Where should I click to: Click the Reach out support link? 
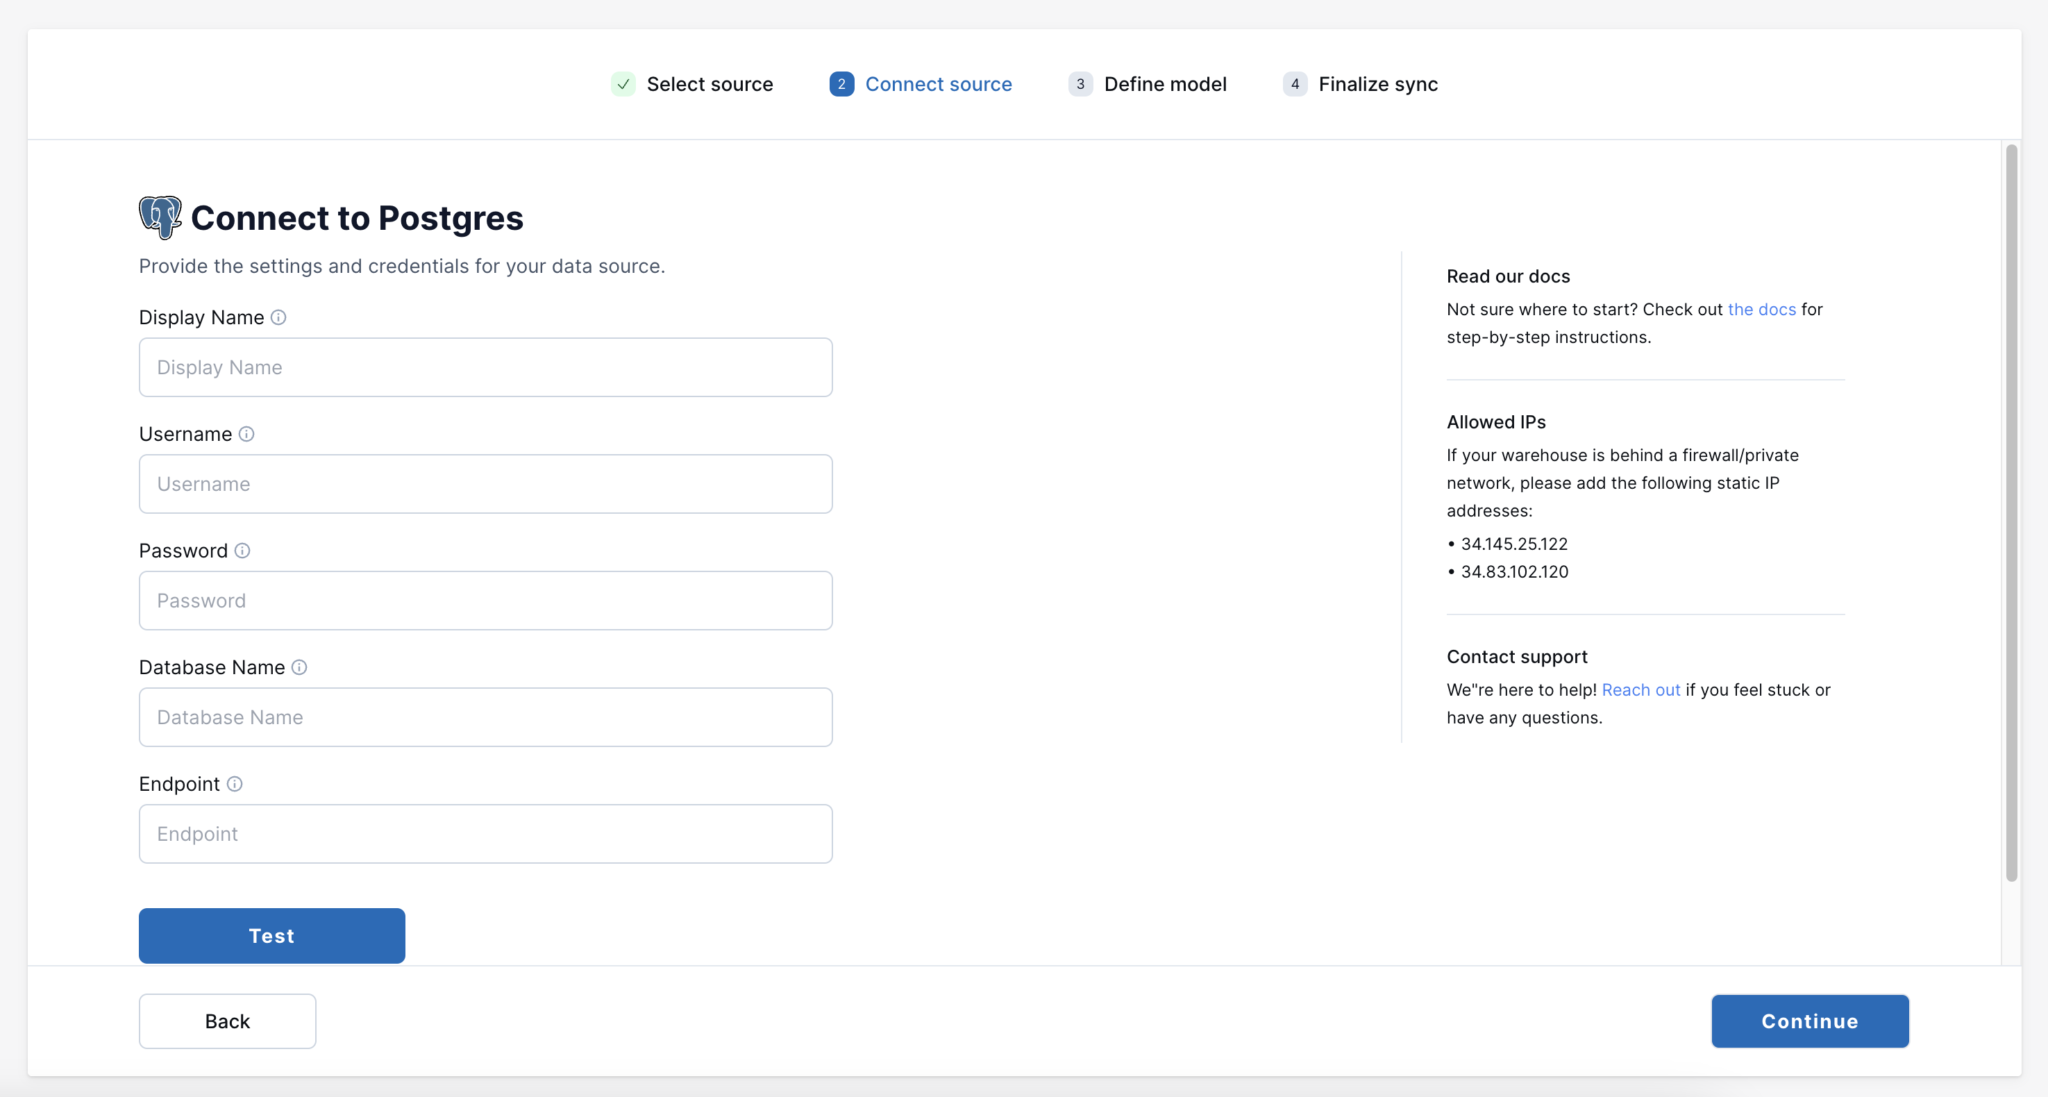pyautogui.click(x=1640, y=689)
